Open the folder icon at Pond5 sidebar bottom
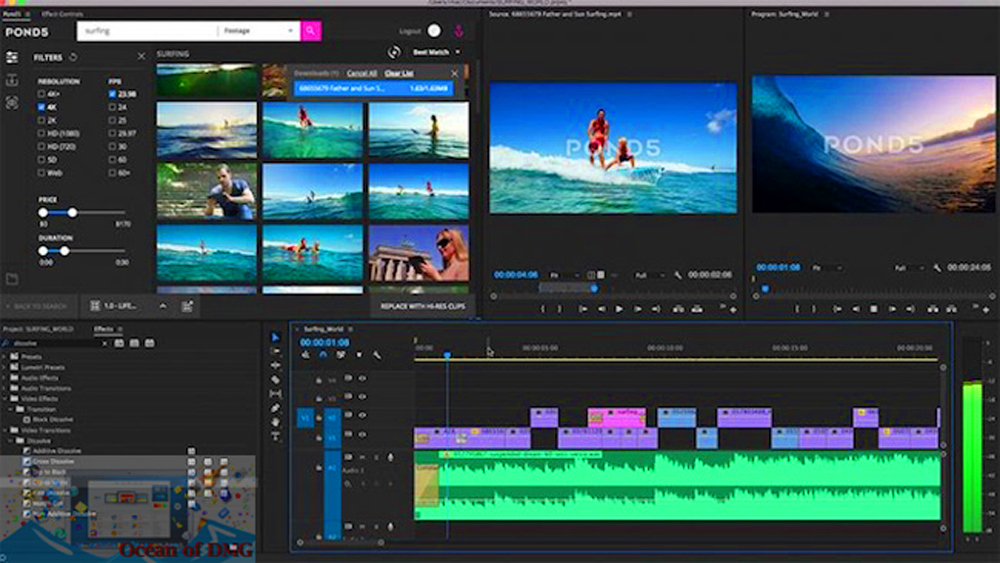1000x563 pixels. click(12, 279)
